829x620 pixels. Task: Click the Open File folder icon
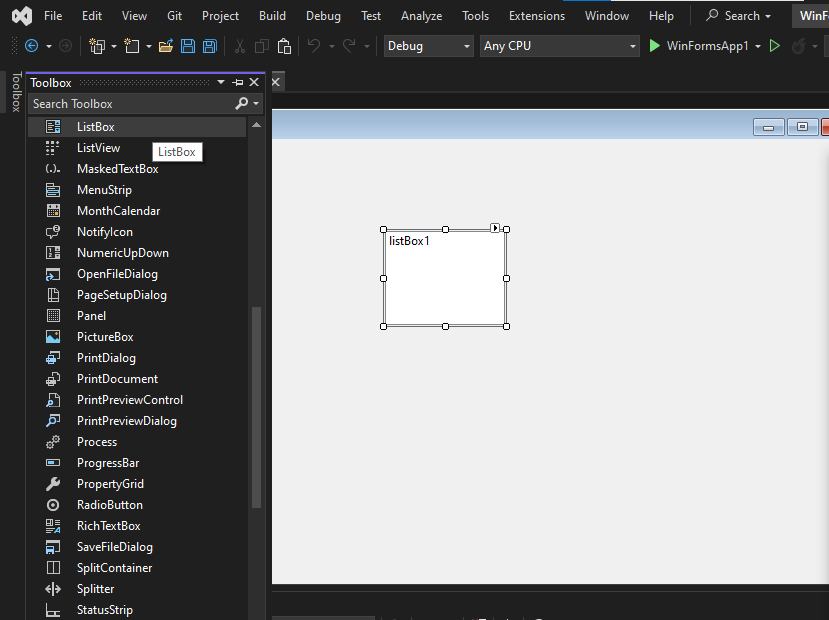coord(166,46)
